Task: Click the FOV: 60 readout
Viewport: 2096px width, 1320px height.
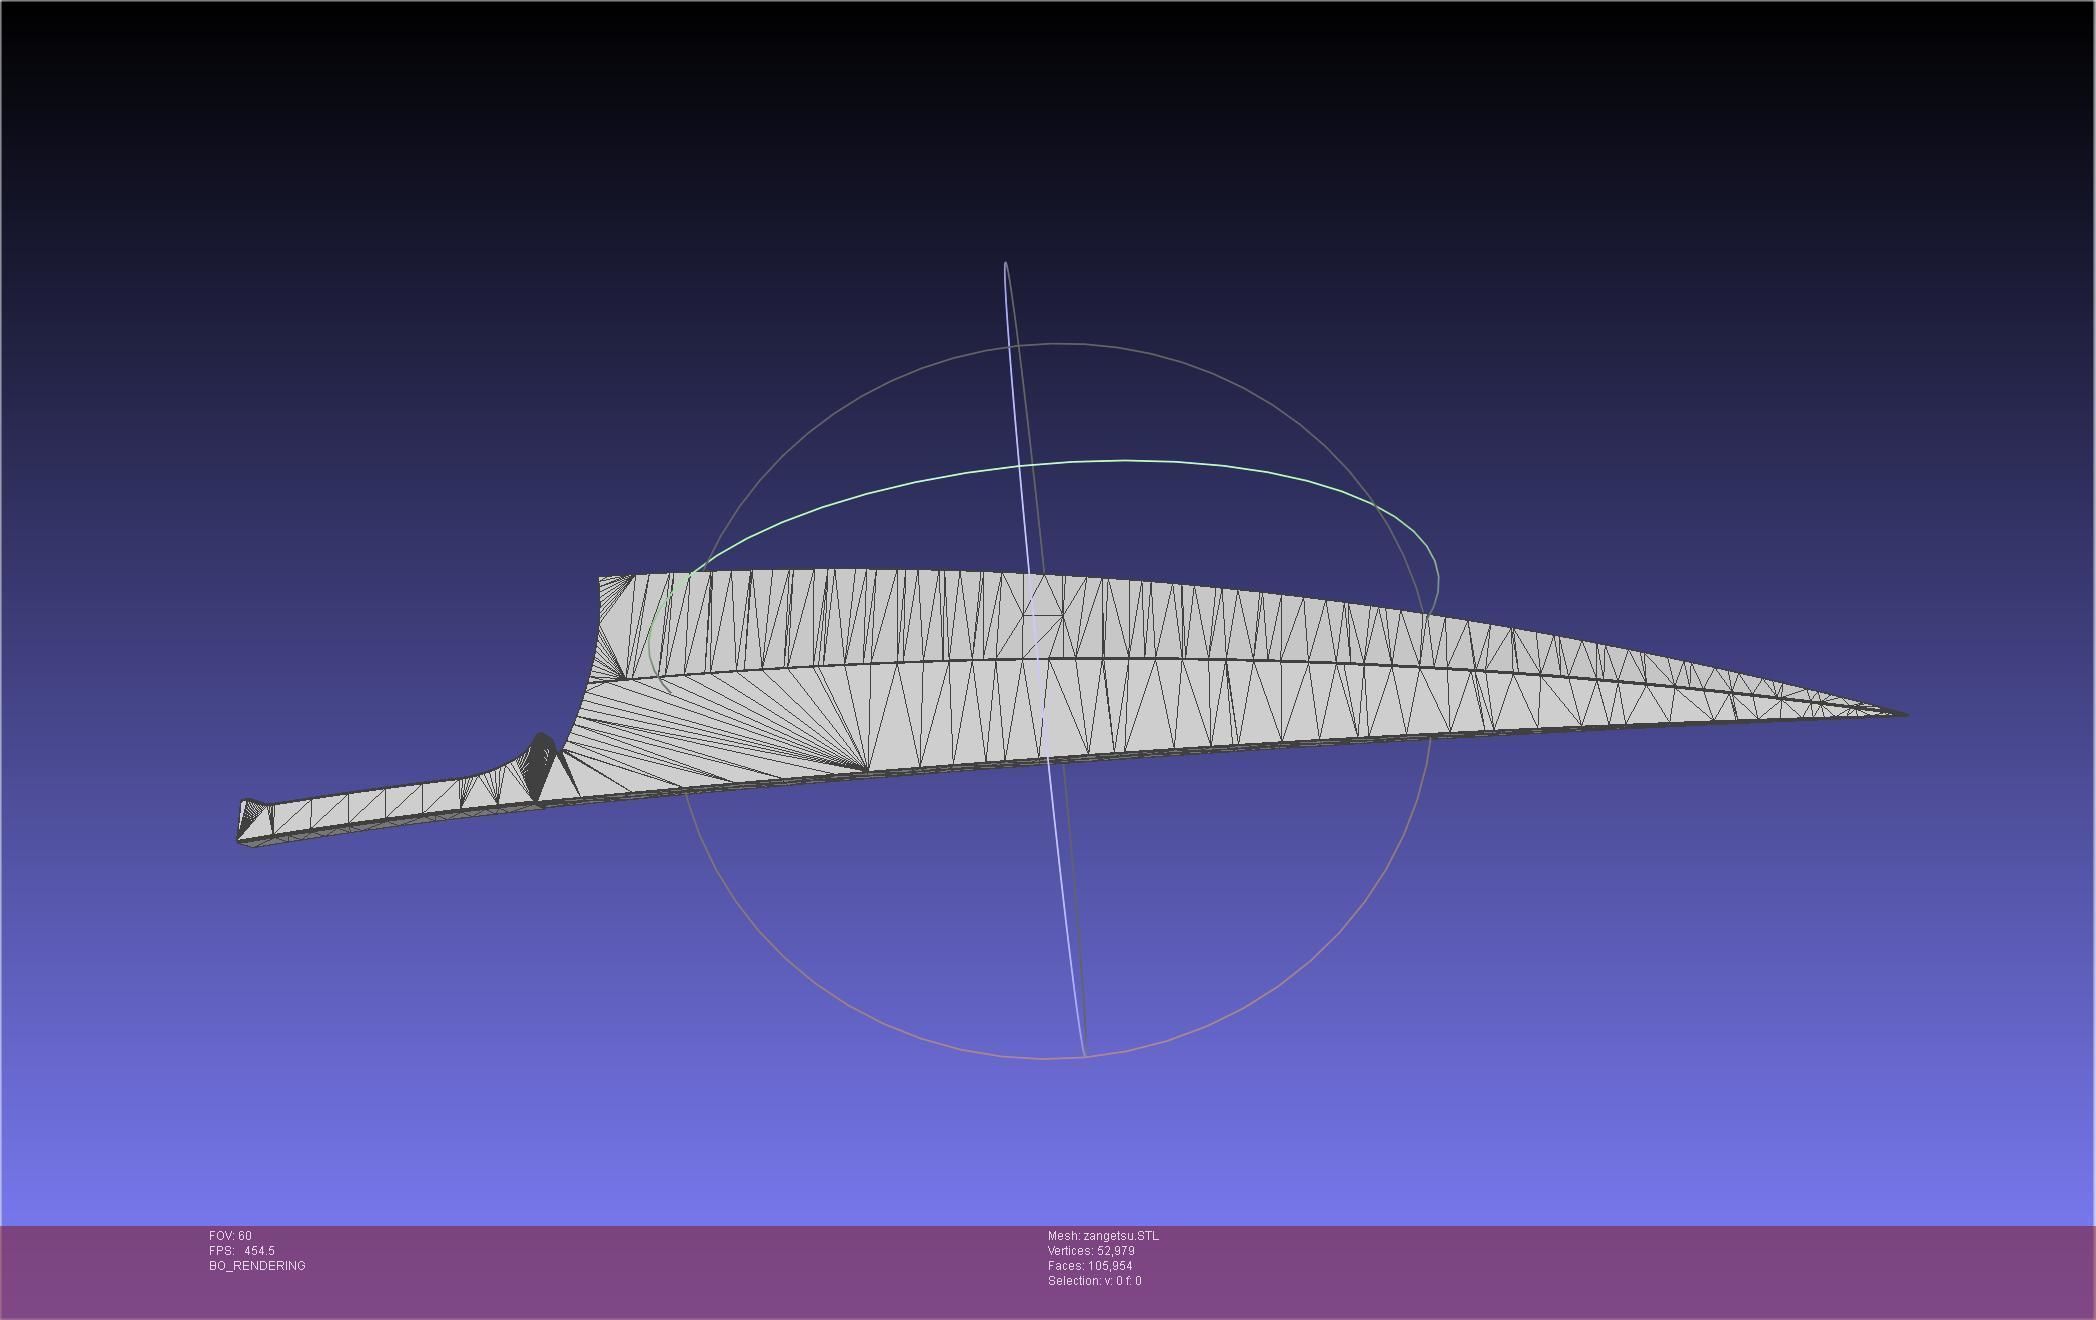Action: [230, 1236]
